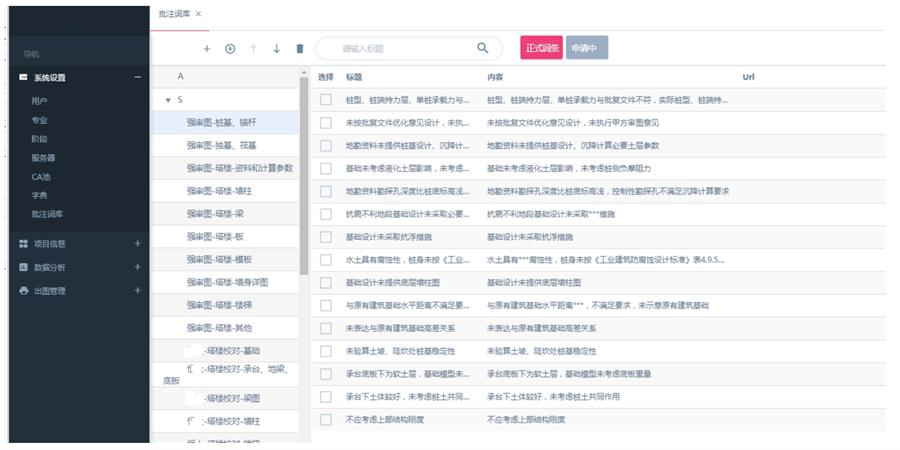Open 用户 in the sidebar menu
This screenshot has height=450, width=900.
pyautogui.click(x=39, y=101)
